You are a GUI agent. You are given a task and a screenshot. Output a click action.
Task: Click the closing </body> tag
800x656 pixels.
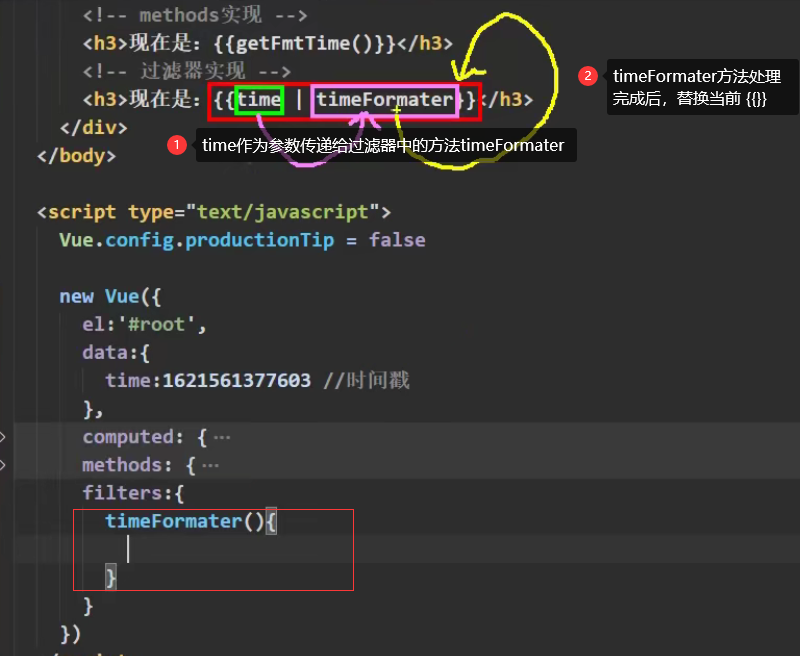tap(77, 156)
